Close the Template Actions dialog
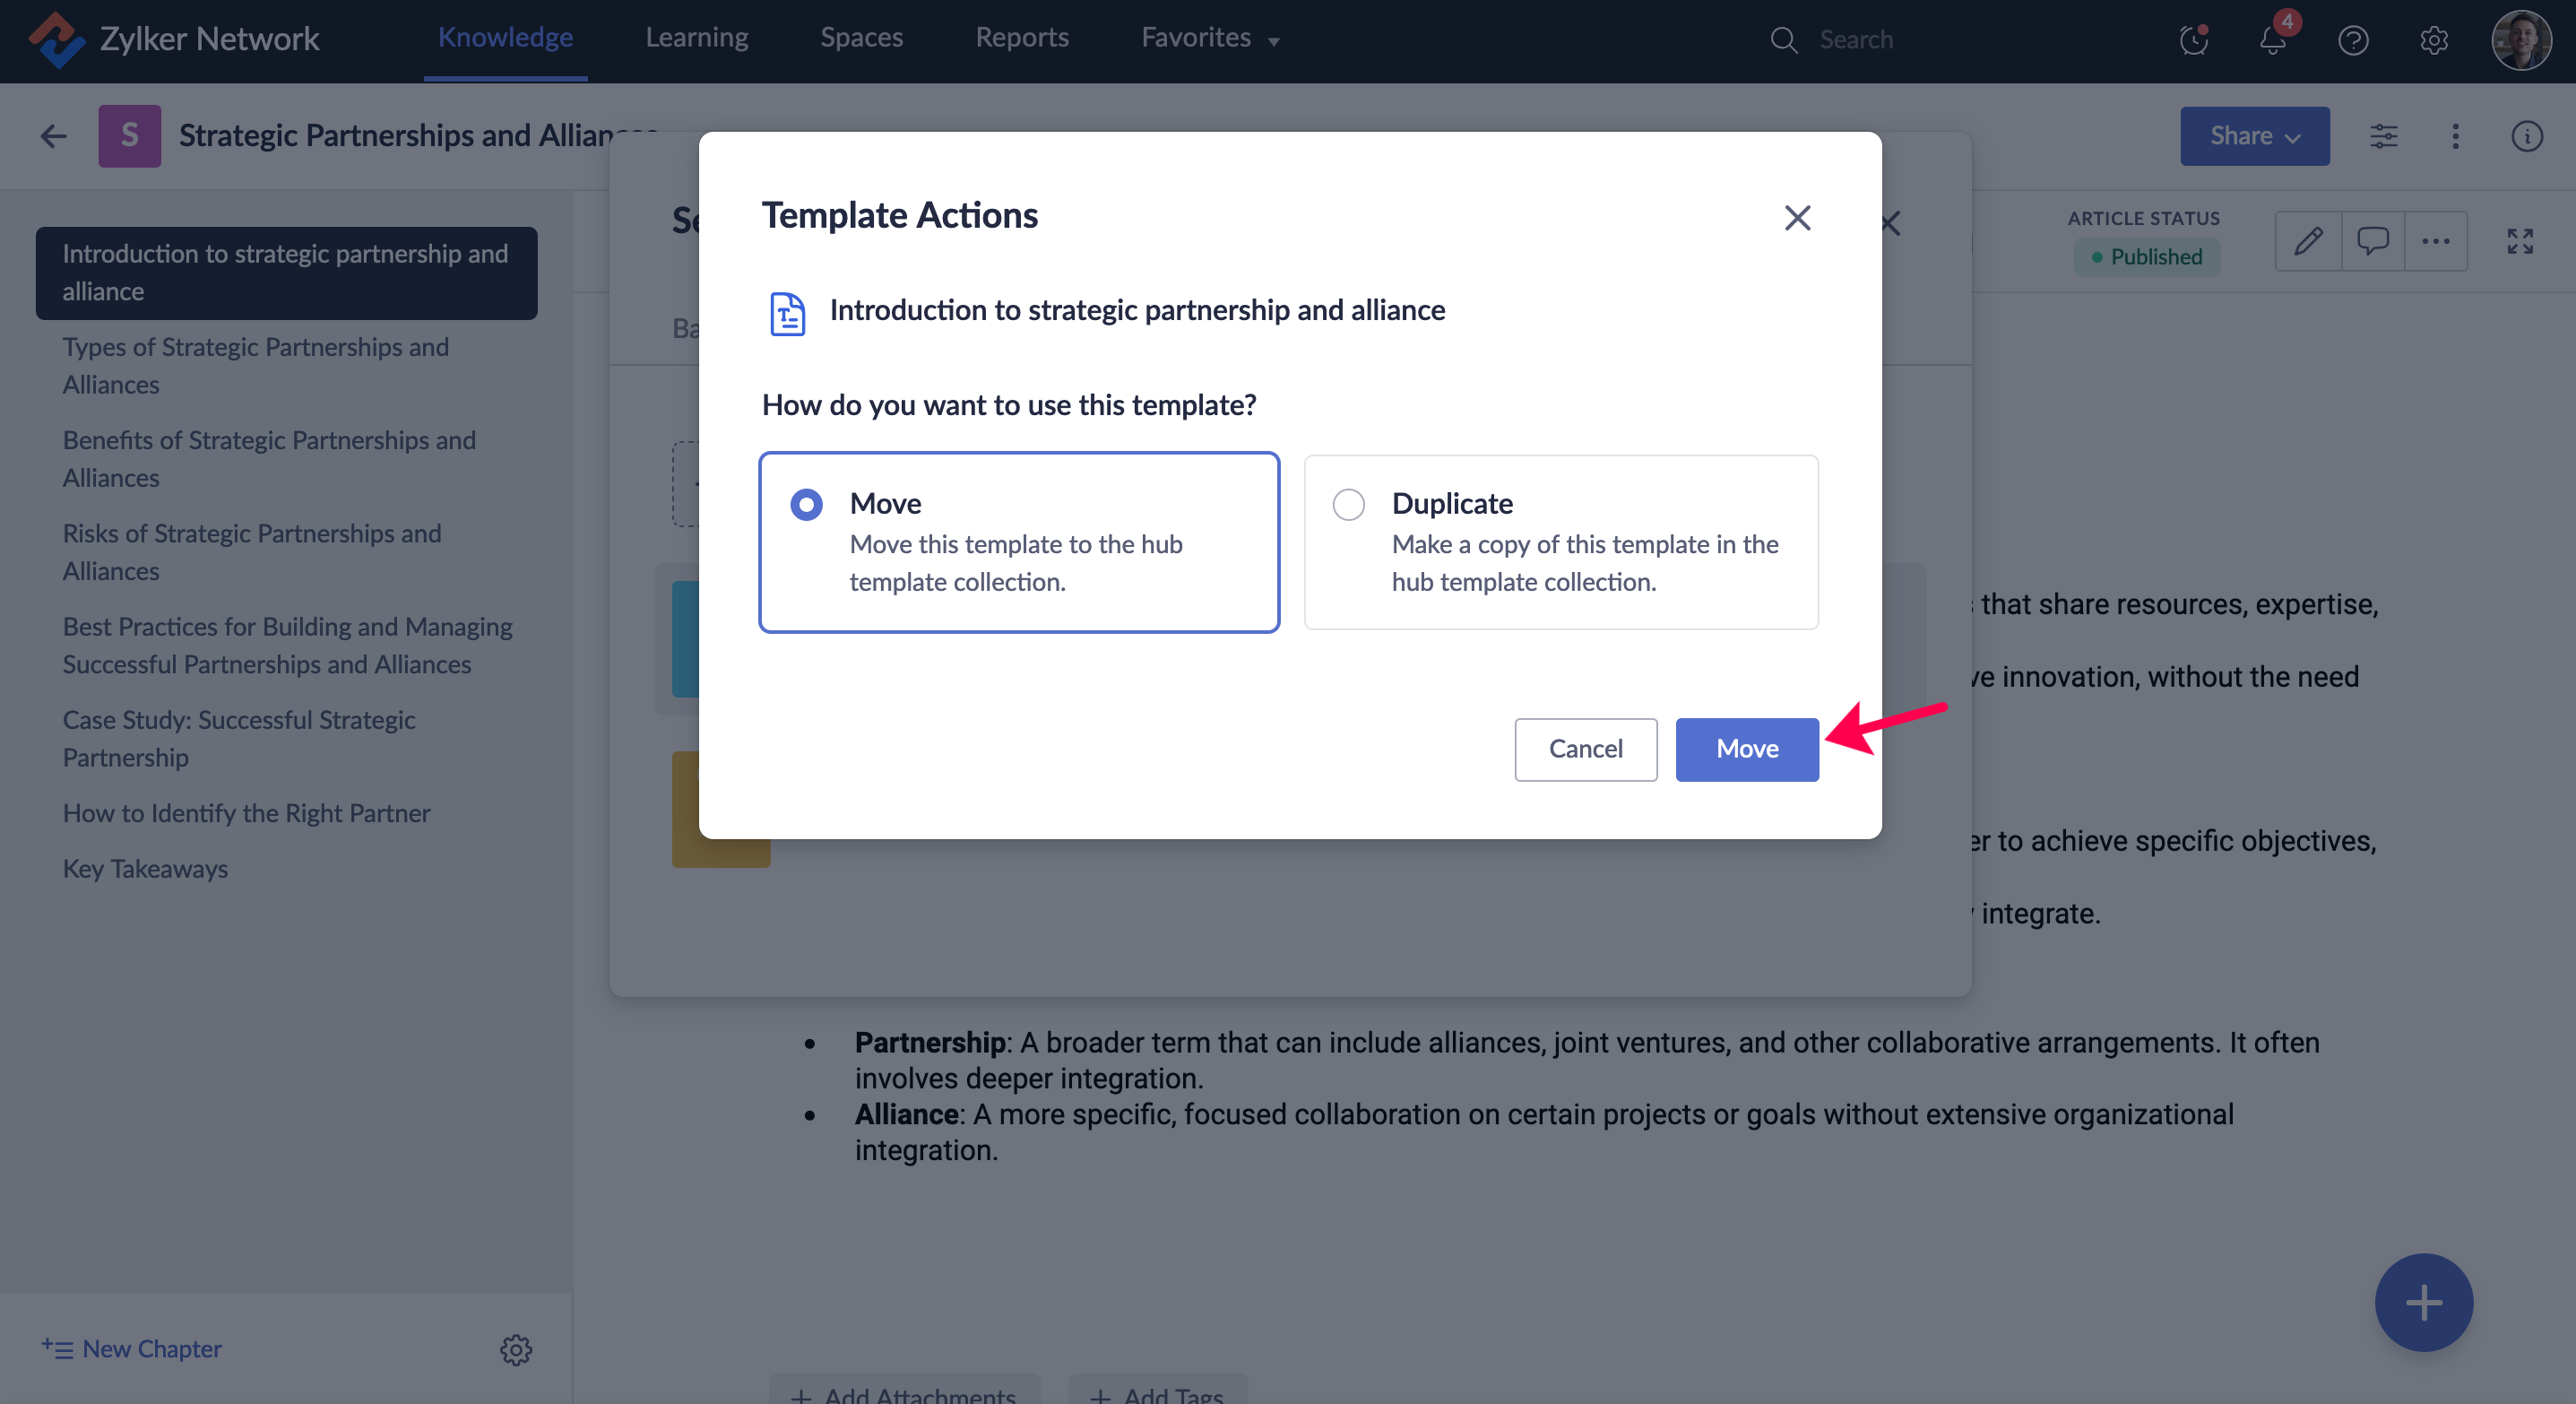This screenshot has width=2576, height=1404. [1797, 218]
